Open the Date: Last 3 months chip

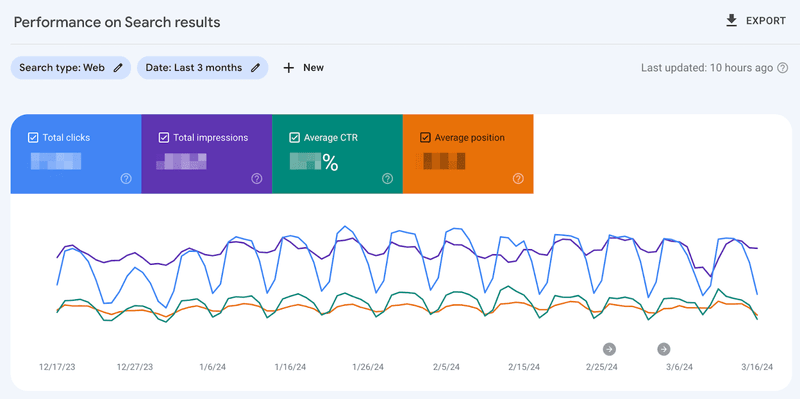pos(203,68)
